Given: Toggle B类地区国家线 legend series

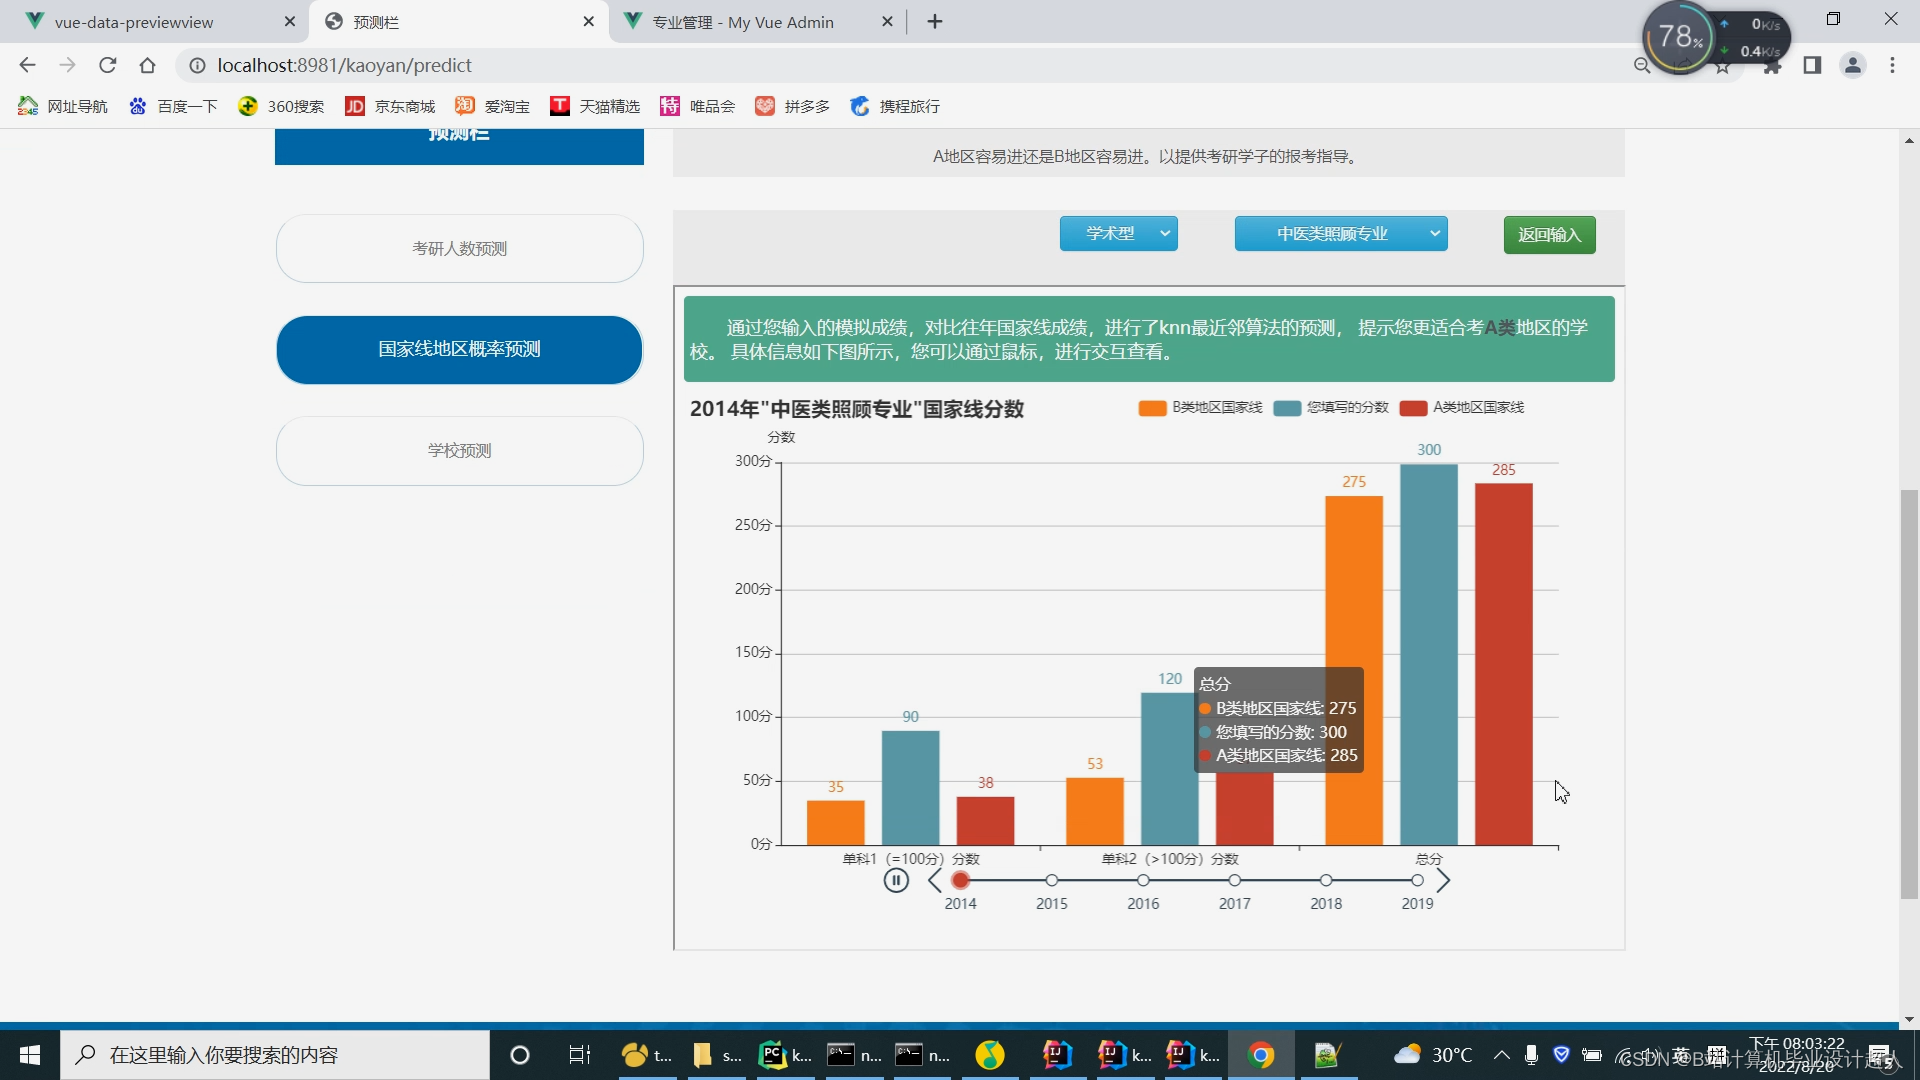Looking at the screenshot, I should pyautogui.click(x=1200, y=407).
